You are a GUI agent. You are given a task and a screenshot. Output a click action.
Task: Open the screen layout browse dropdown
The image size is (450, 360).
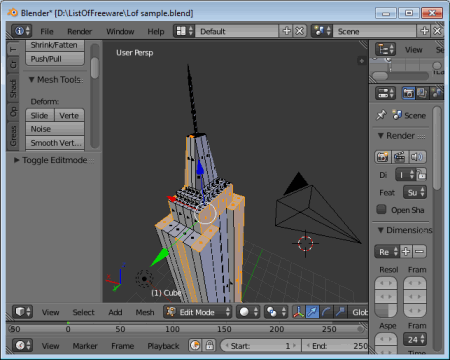(x=184, y=31)
